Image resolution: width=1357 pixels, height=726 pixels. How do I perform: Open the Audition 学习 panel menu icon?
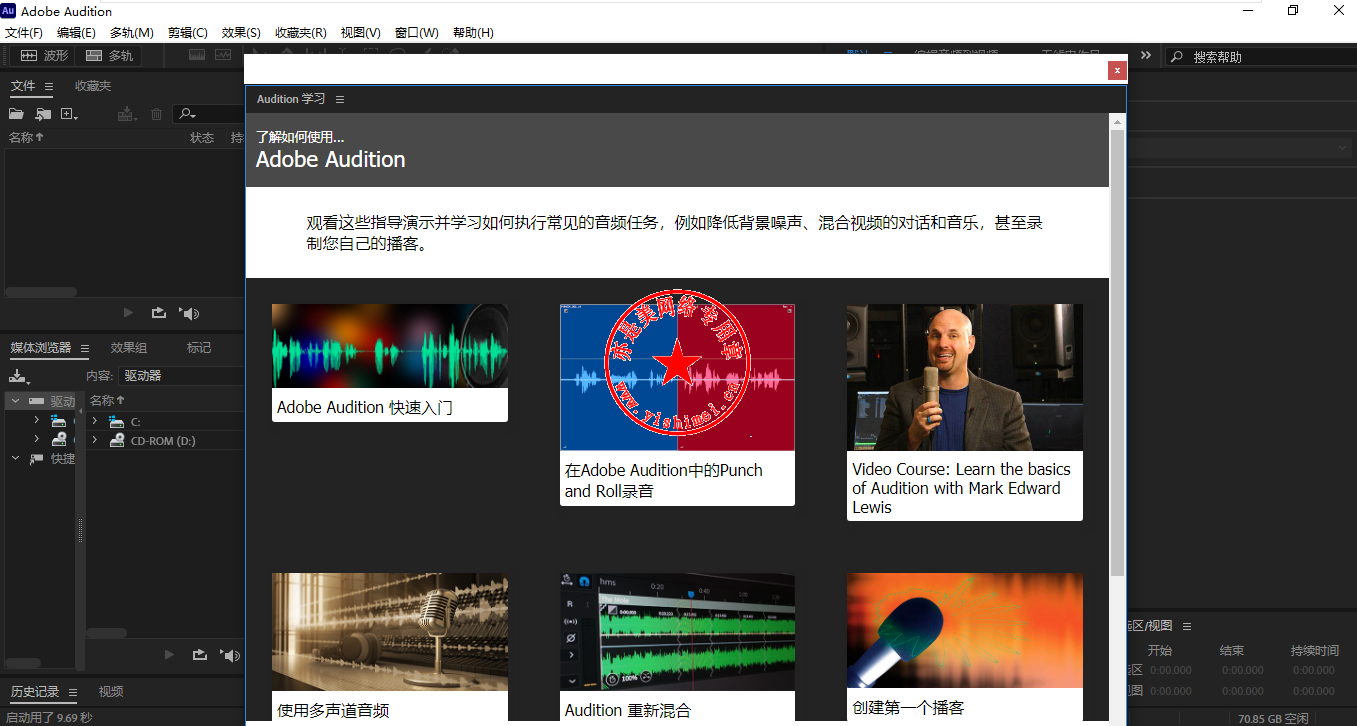tap(340, 99)
